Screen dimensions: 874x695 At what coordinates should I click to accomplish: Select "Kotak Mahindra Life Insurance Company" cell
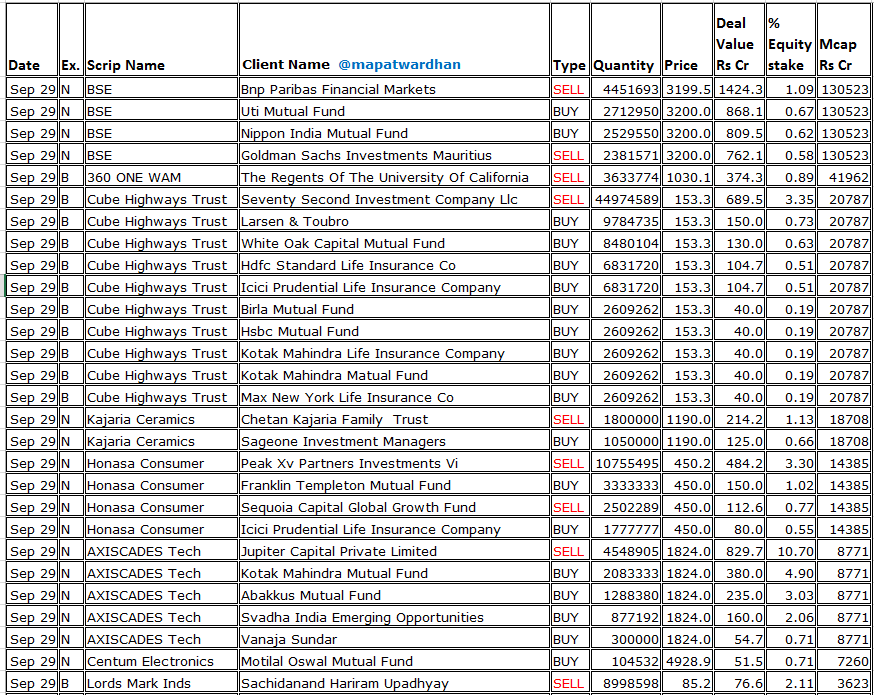pos(394,353)
